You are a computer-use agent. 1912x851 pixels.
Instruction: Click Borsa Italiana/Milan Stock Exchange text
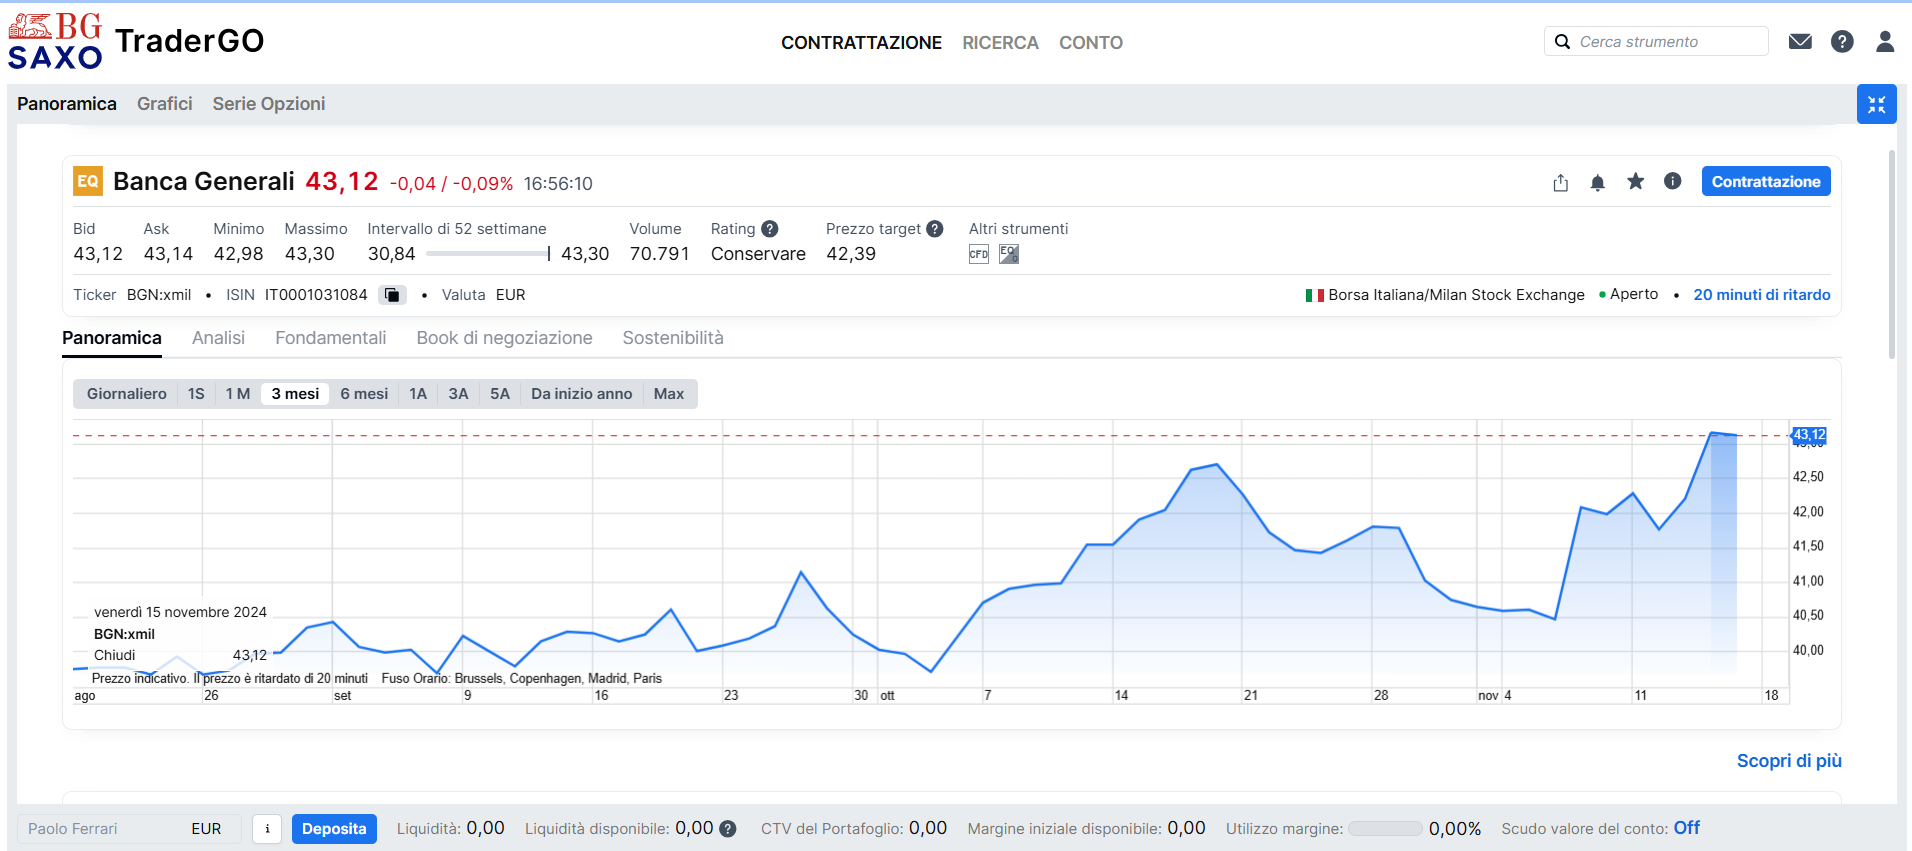tap(1456, 295)
